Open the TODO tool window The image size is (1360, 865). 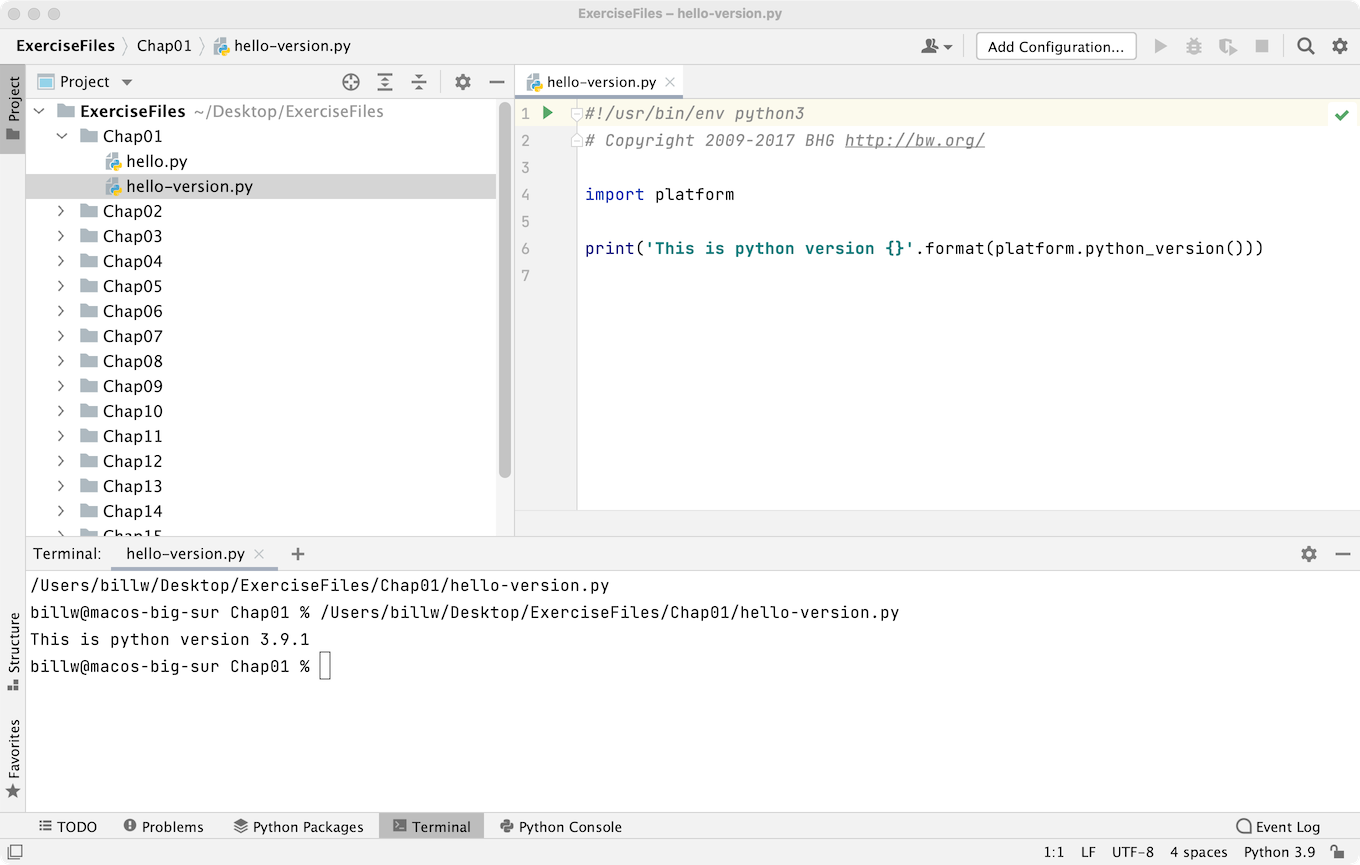coord(68,826)
